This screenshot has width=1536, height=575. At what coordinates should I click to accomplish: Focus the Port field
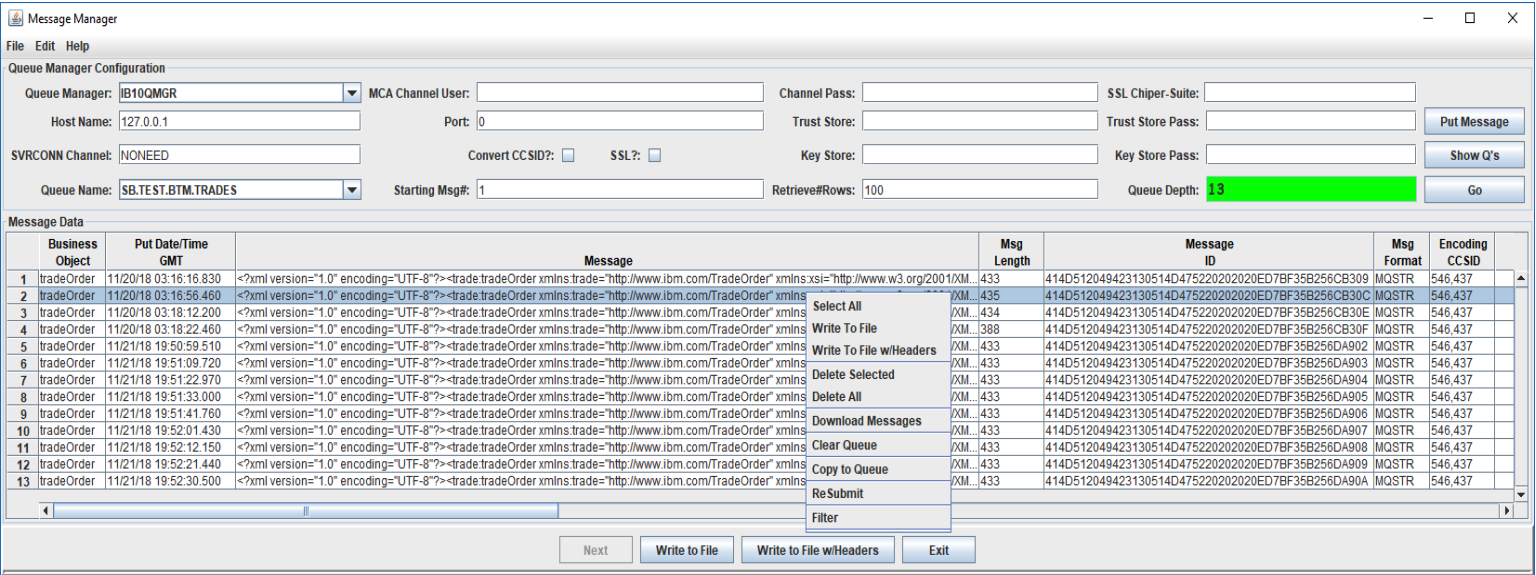click(x=620, y=121)
